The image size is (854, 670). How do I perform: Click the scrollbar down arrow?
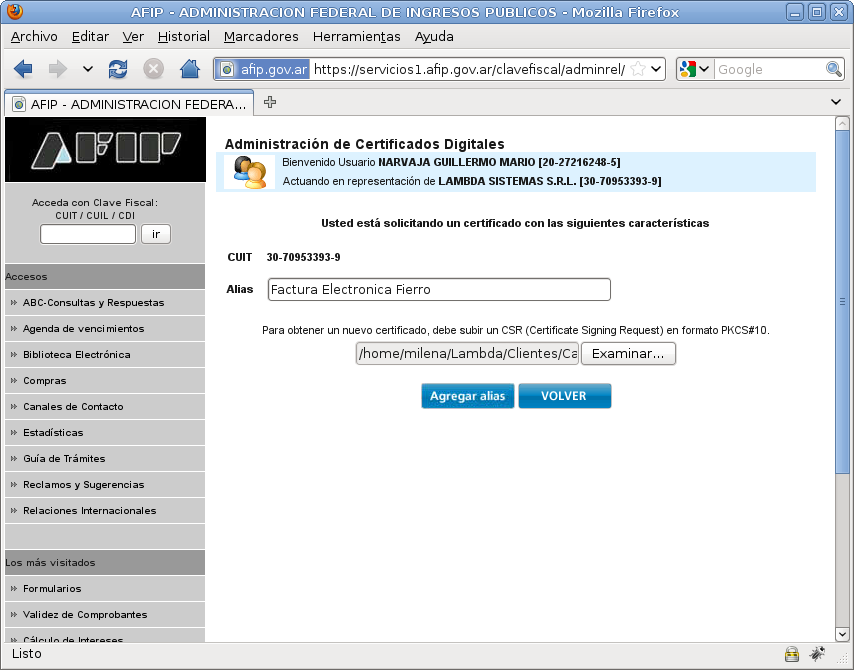click(842, 634)
